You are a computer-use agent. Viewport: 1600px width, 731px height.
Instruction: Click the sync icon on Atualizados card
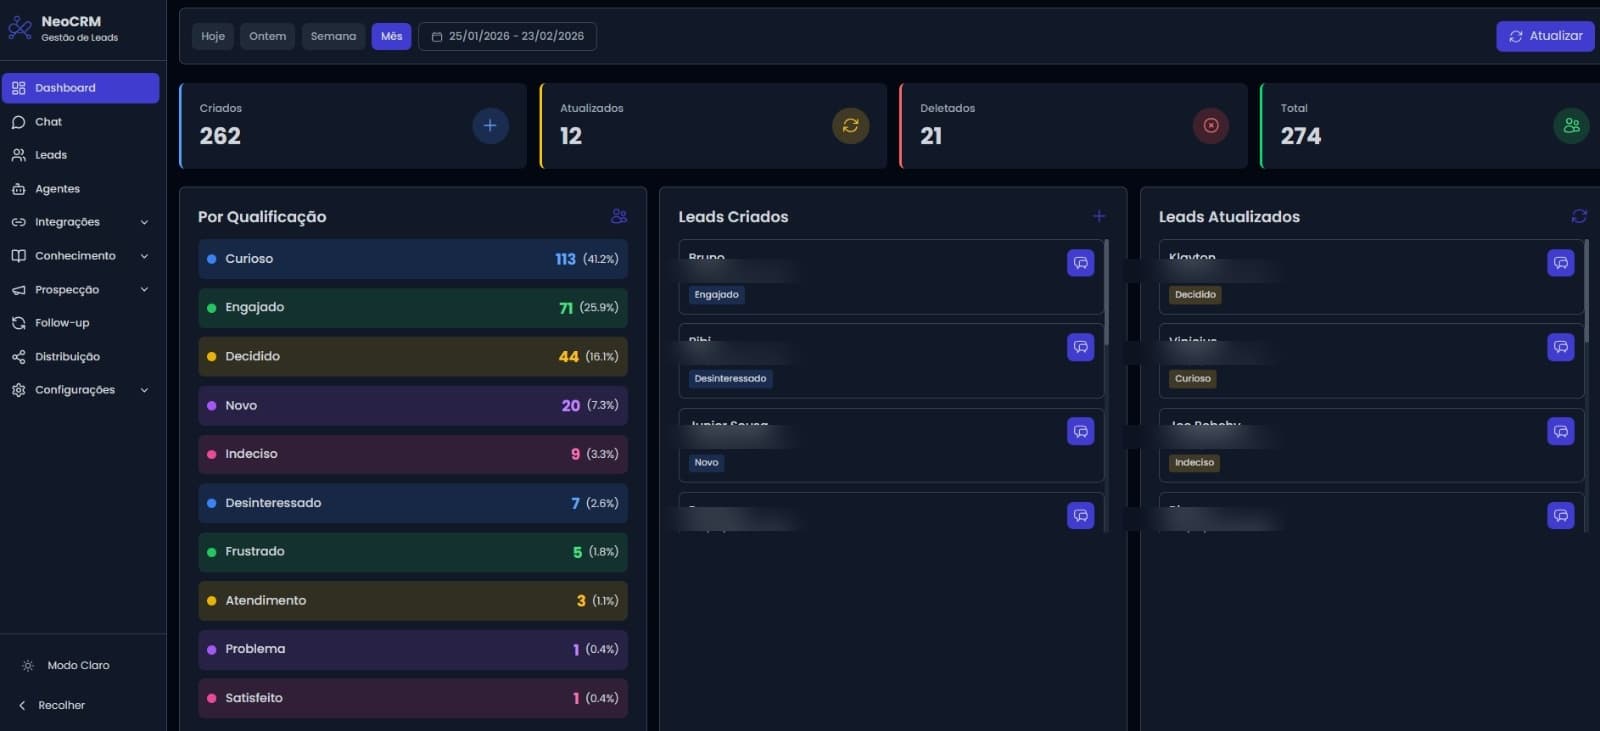coord(851,126)
